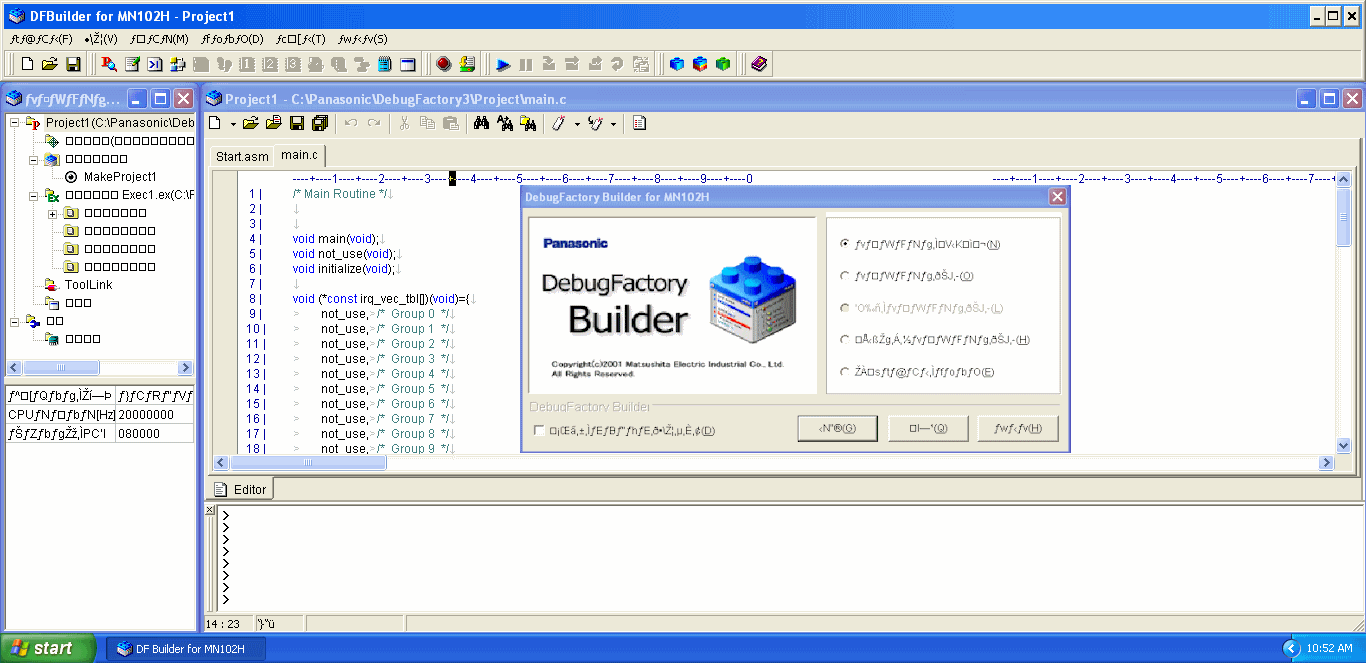Open the menu ending with (D)
This screenshot has height=663, width=1366.
pos(232,39)
